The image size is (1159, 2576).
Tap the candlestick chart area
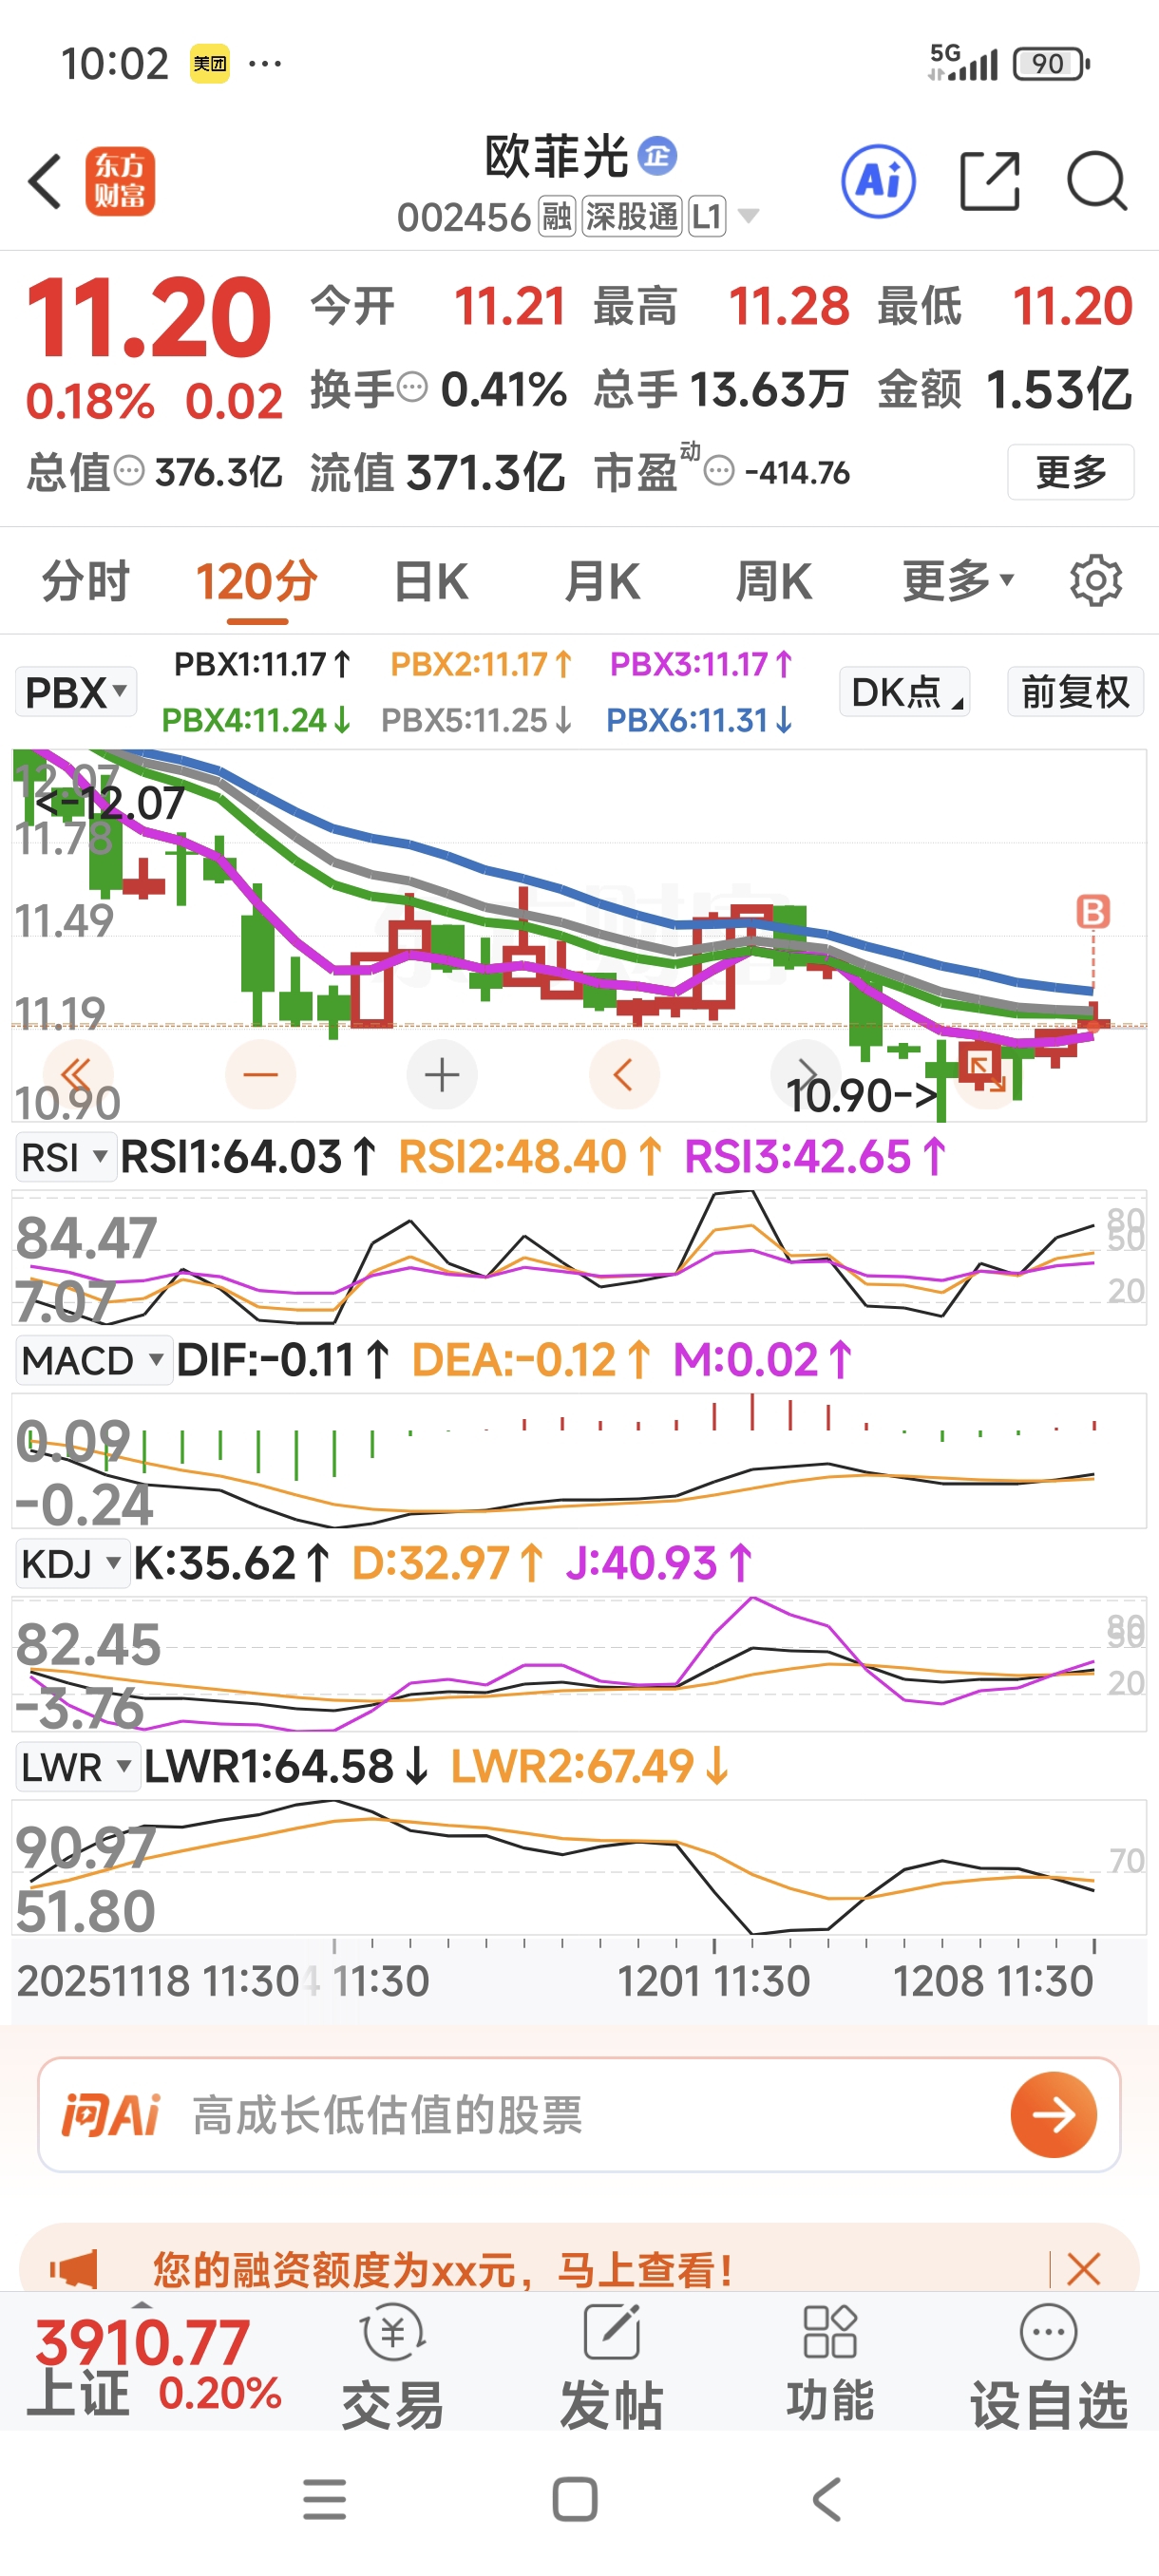(x=579, y=935)
